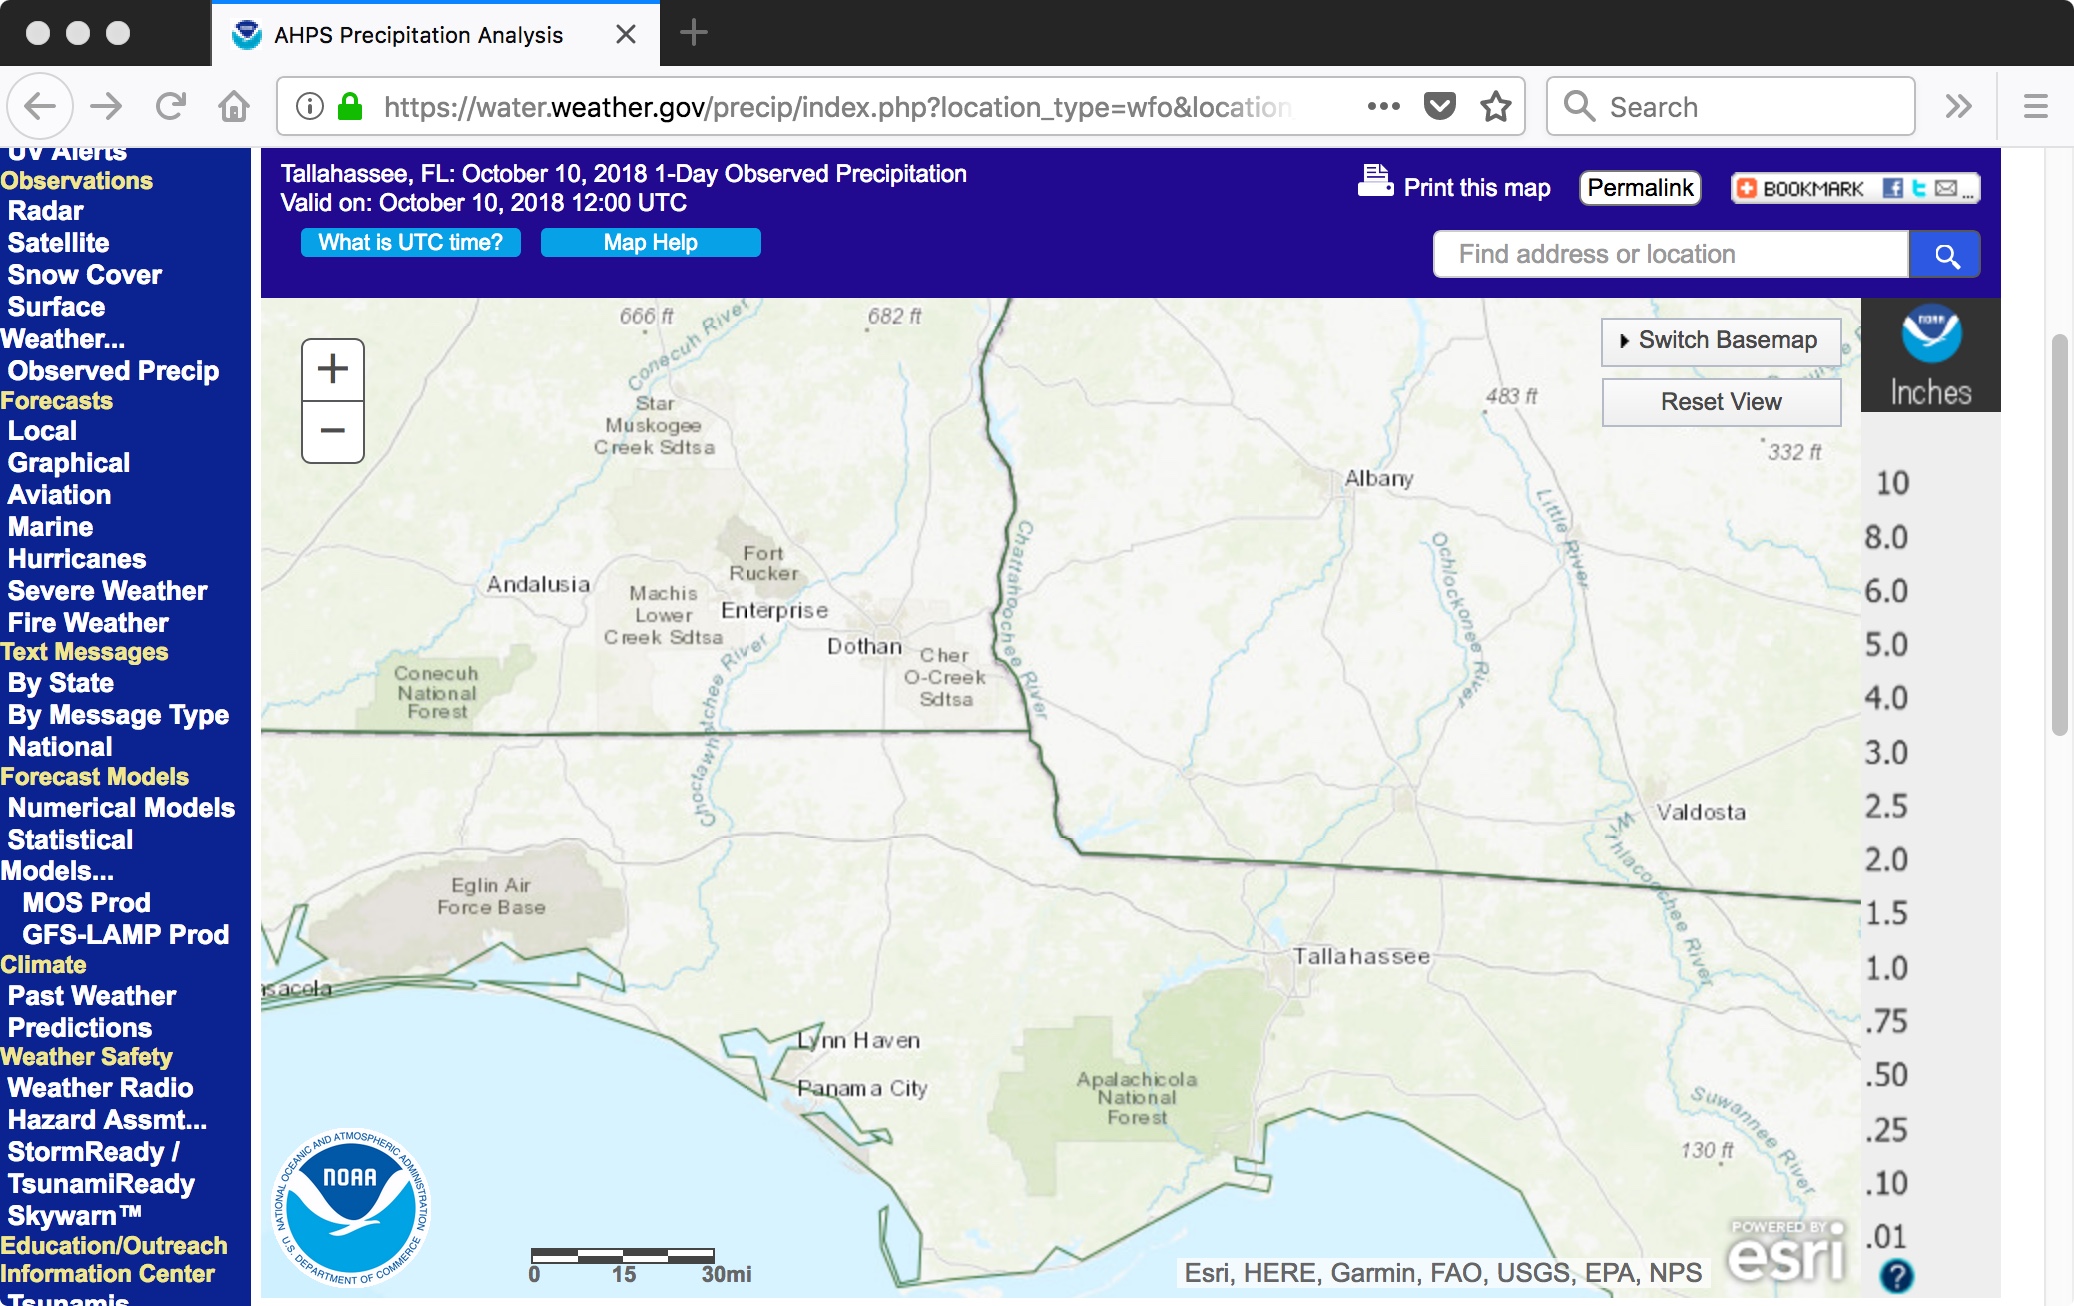This screenshot has width=2074, height=1306.
Task: Click the Reset View button
Action: click(x=1721, y=402)
